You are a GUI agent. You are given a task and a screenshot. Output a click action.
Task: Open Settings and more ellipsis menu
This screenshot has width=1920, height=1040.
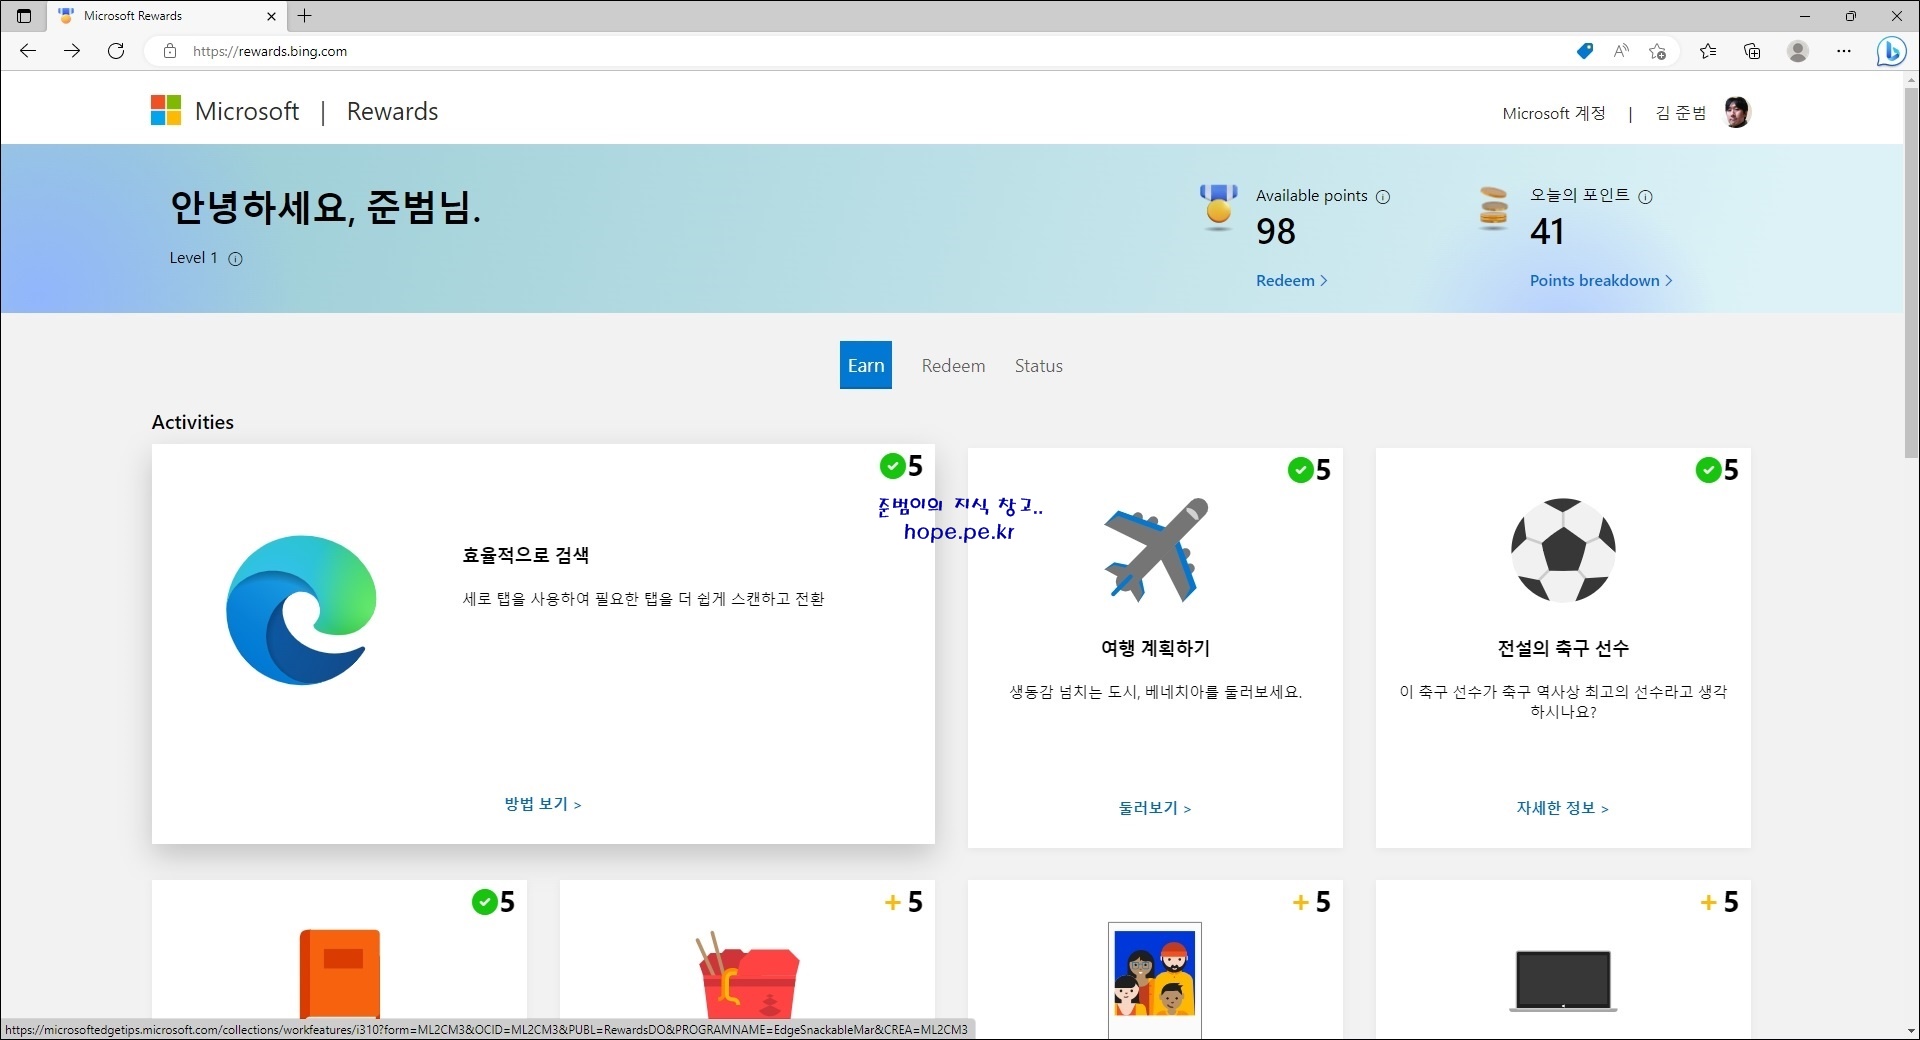[1844, 51]
